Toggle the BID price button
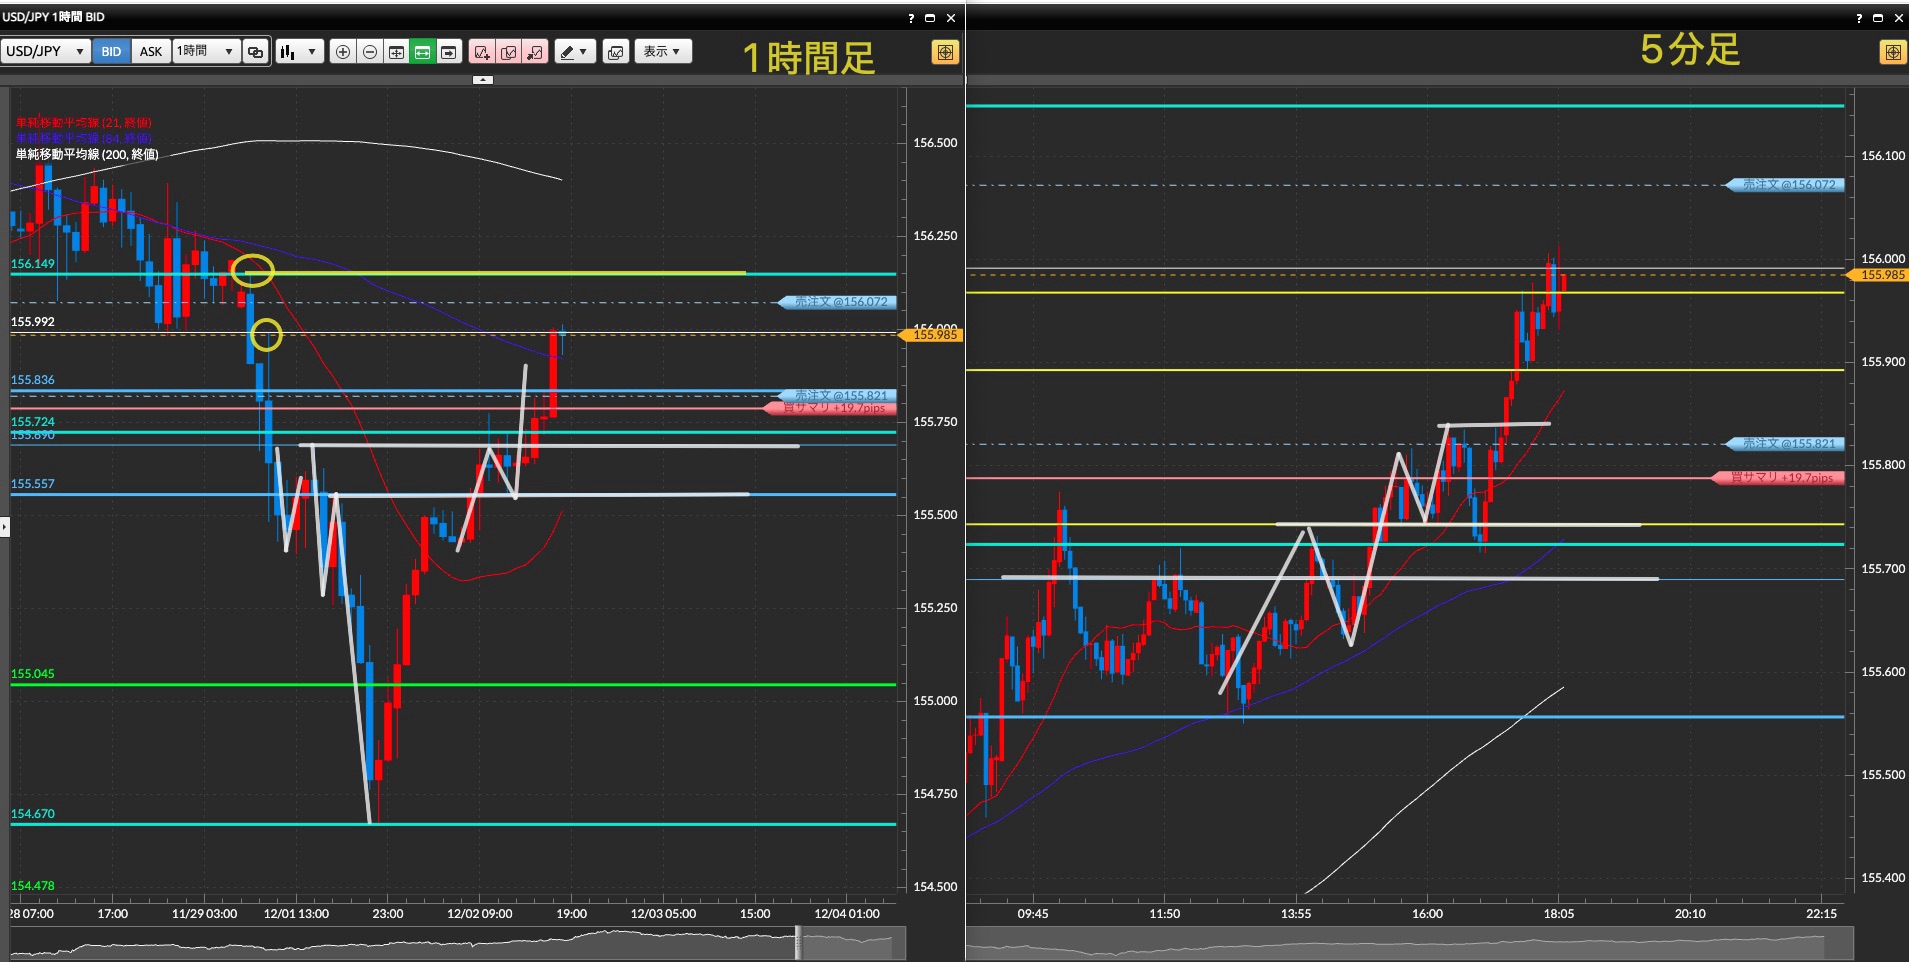Screen dimensions: 1909x962 pyautogui.click(x=111, y=52)
